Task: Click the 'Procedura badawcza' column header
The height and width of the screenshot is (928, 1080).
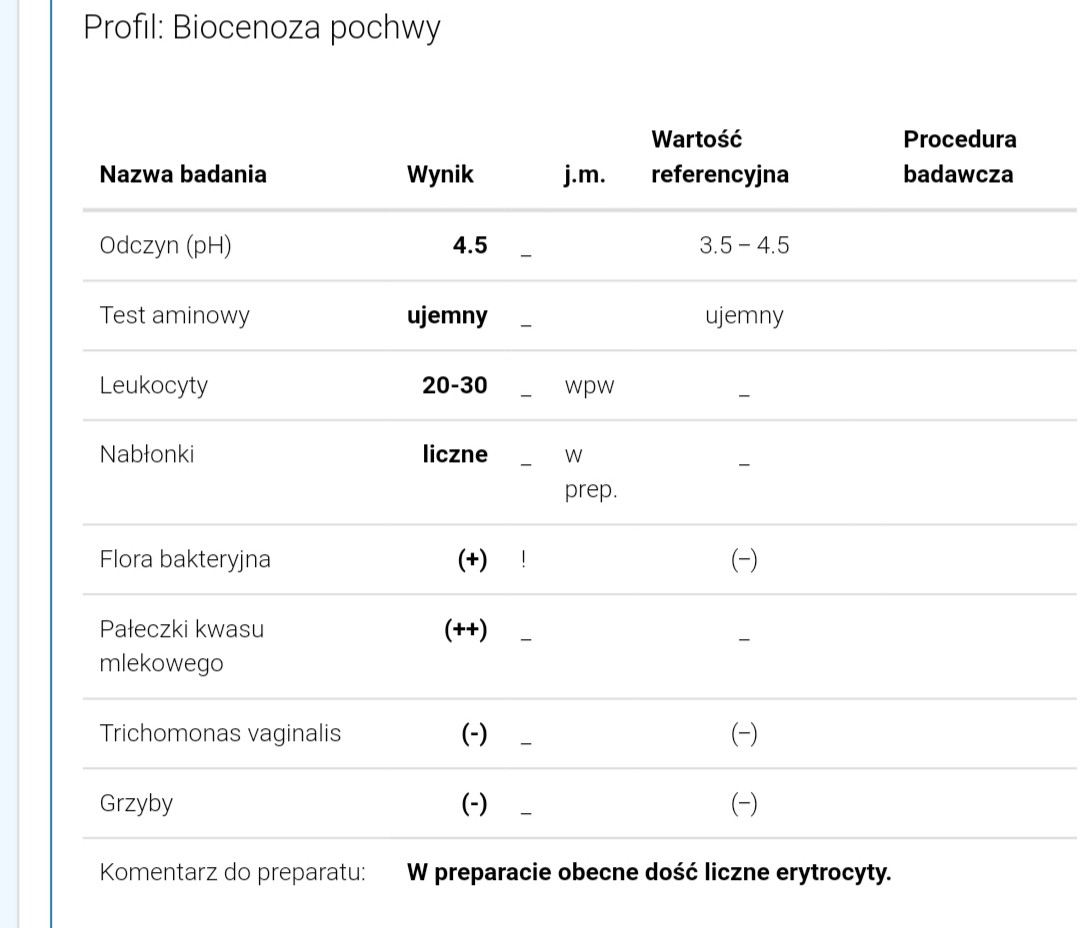Action: point(958,156)
